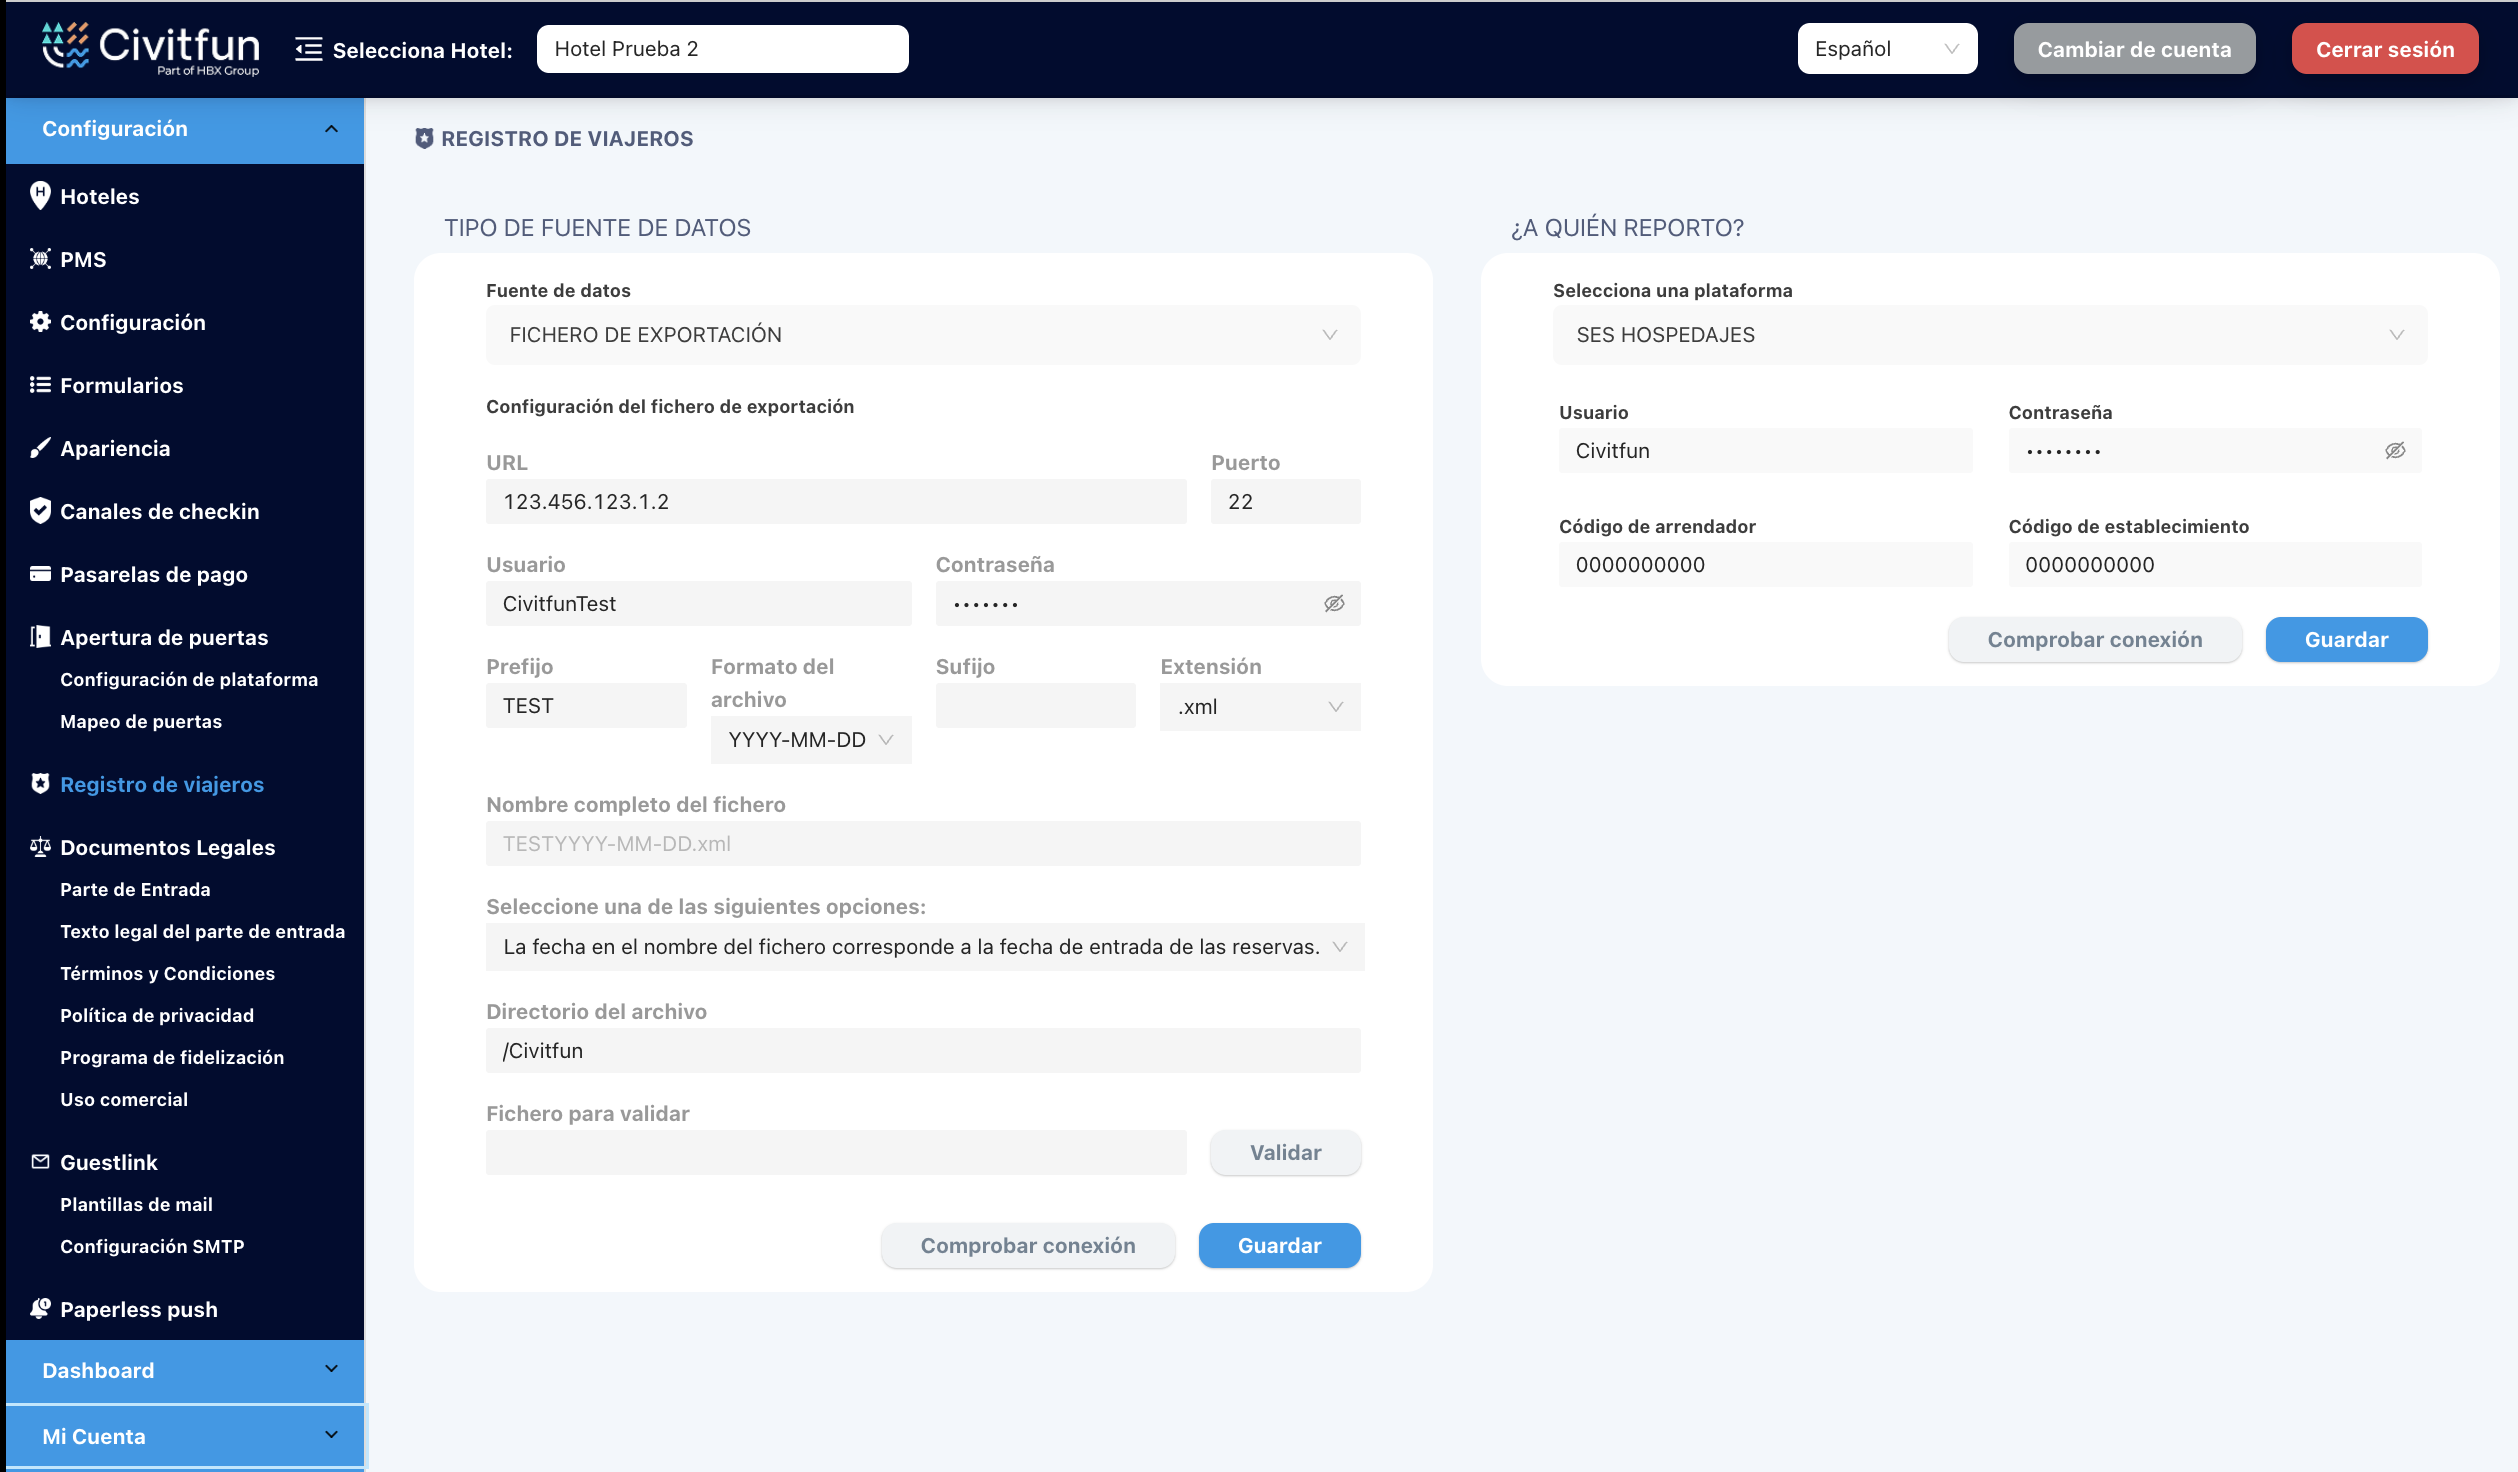This screenshot has height=1472, width=2518.
Task: Click the CivitfunTest Usuario field
Action: [698, 604]
